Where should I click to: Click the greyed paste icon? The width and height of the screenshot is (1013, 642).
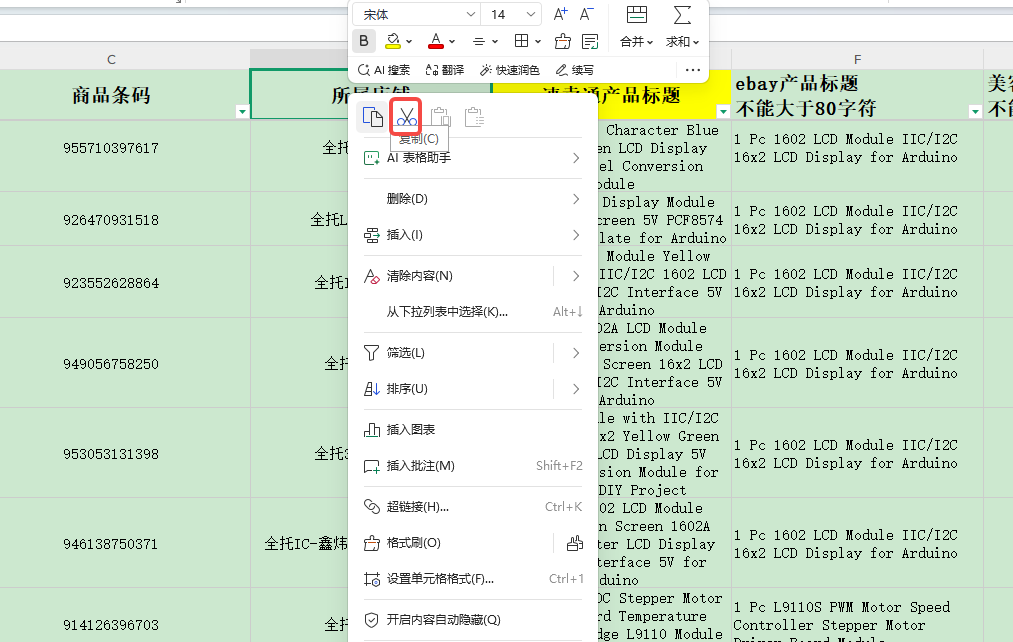tap(441, 117)
